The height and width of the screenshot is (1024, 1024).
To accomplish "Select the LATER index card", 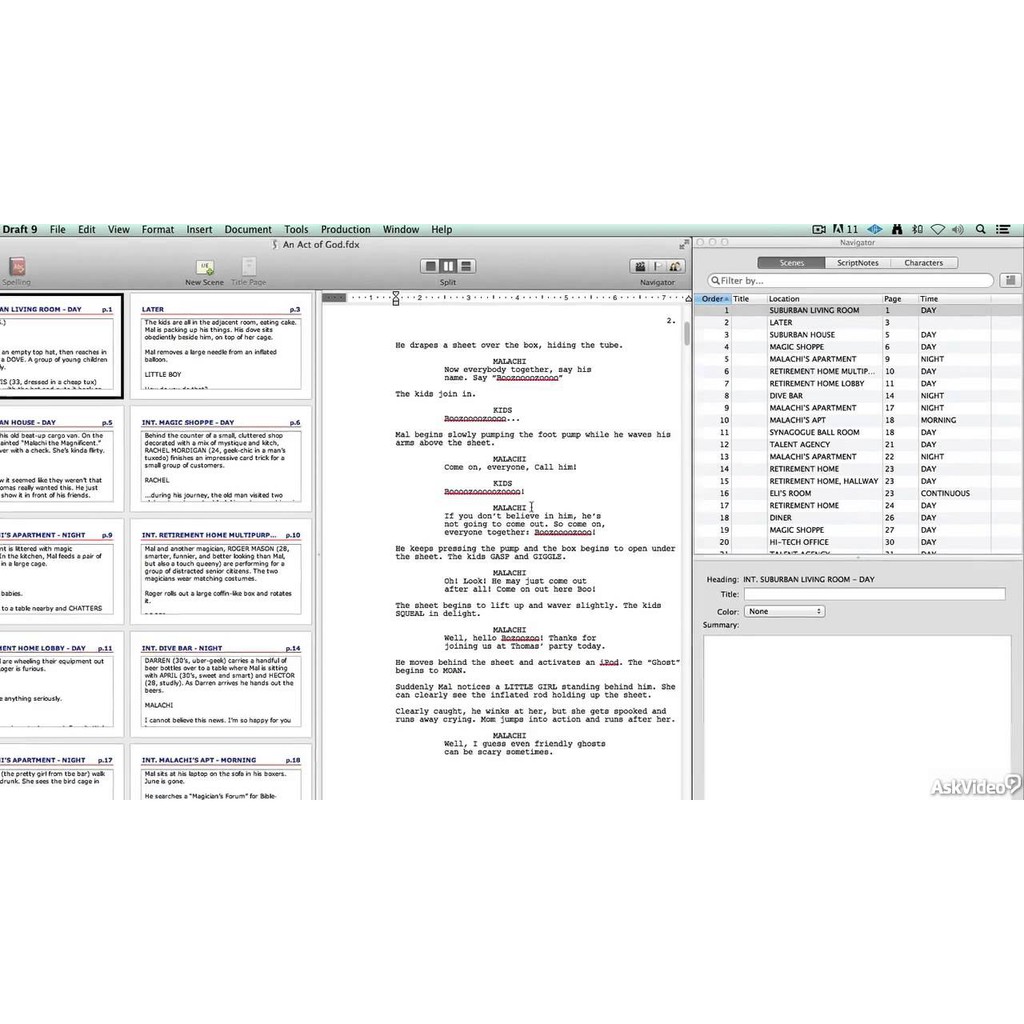I will [221, 346].
